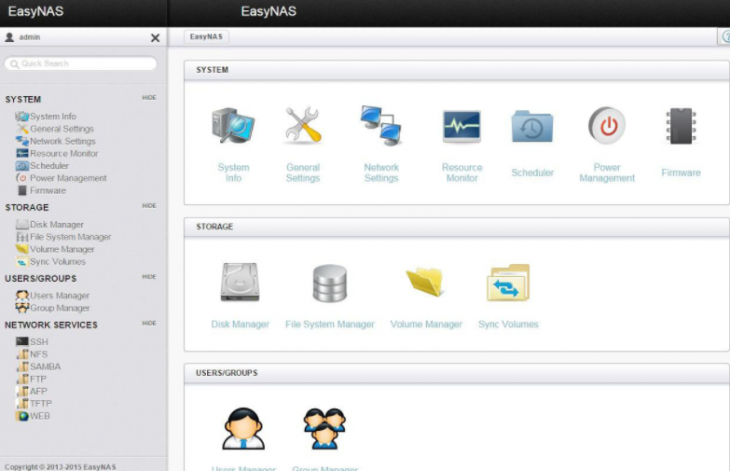The image size is (730, 471).
Task: Click the sidebar Scheduler small icon
Action: pyautogui.click(x=22, y=165)
